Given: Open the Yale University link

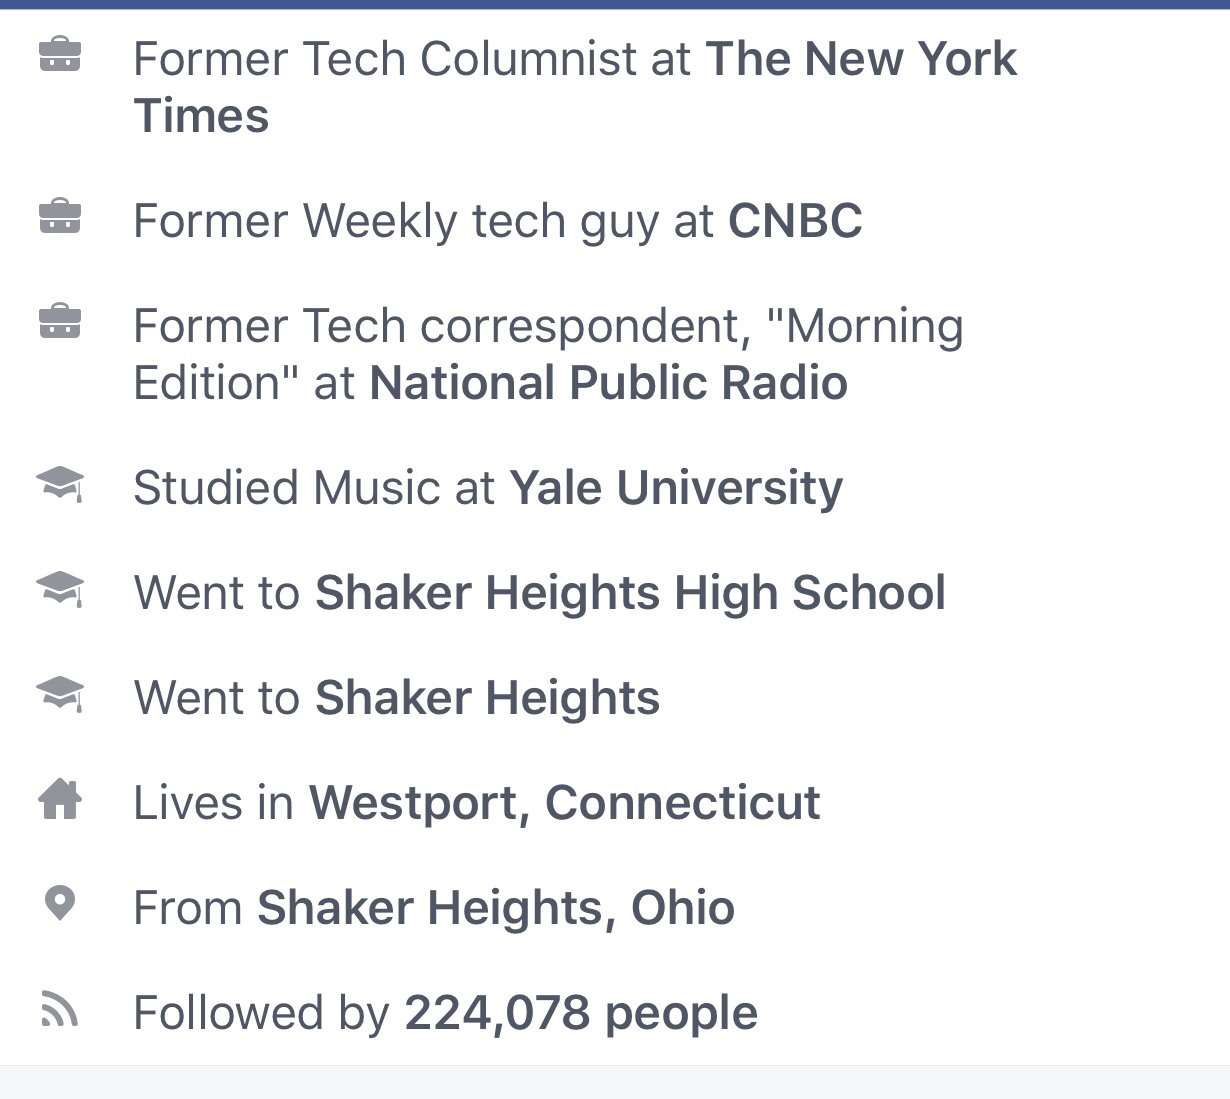Looking at the screenshot, I should click(676, 488).
